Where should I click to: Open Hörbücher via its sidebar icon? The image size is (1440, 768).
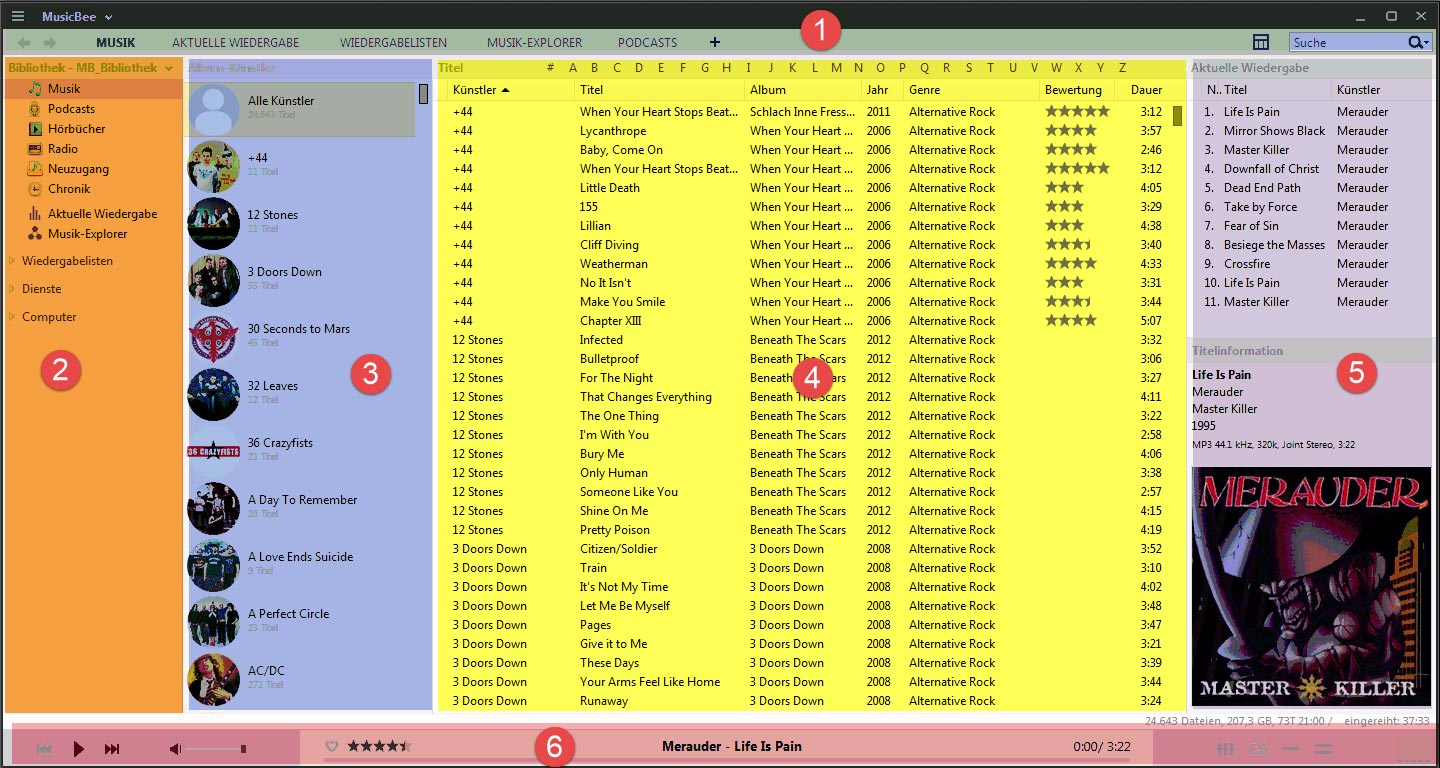pyautogui.click(x=35, y=129)
